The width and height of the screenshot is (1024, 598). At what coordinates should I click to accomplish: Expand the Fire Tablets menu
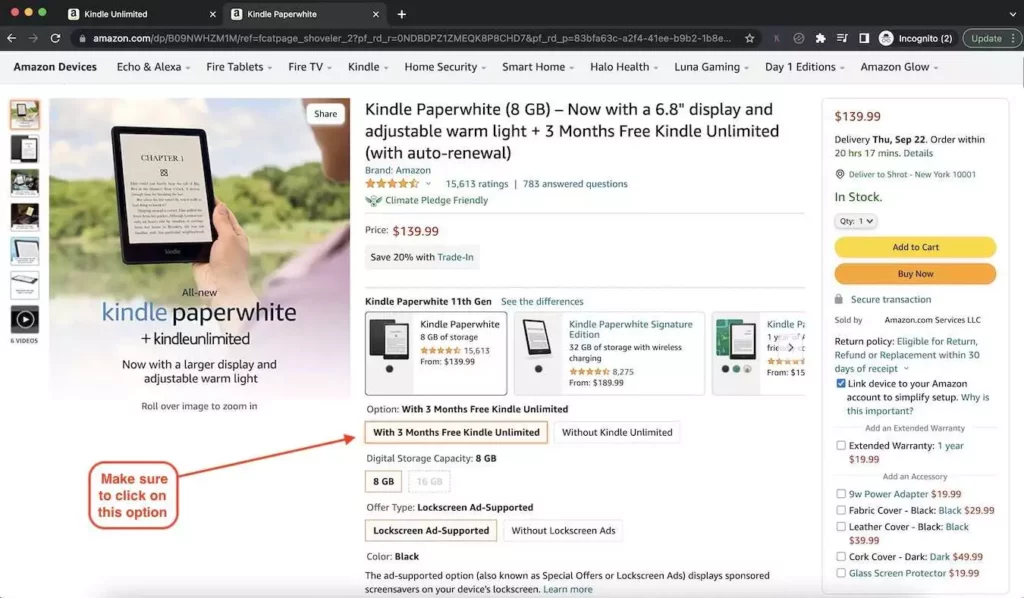[x=239, y=67]
